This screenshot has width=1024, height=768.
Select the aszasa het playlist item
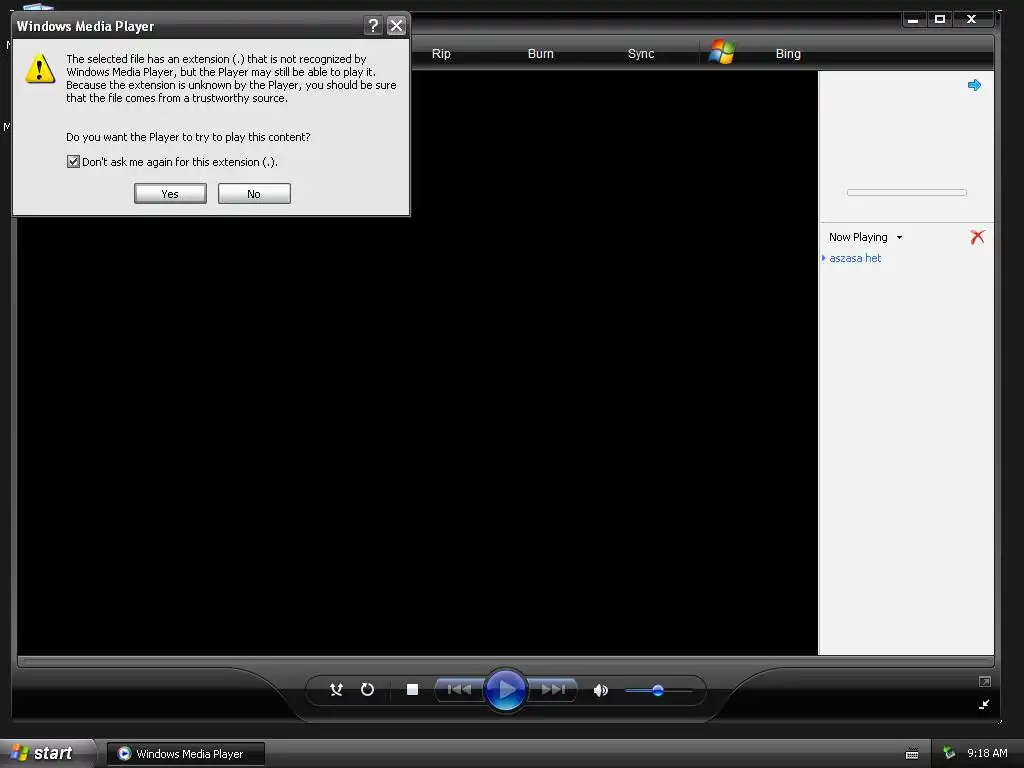click(x=855, y=258)
